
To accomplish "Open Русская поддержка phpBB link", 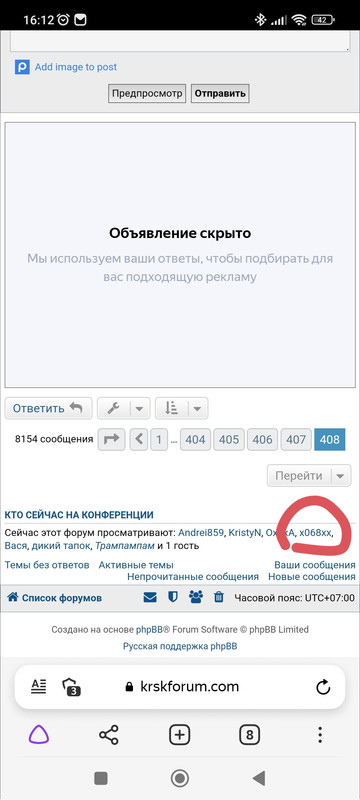I will [180, 646].
